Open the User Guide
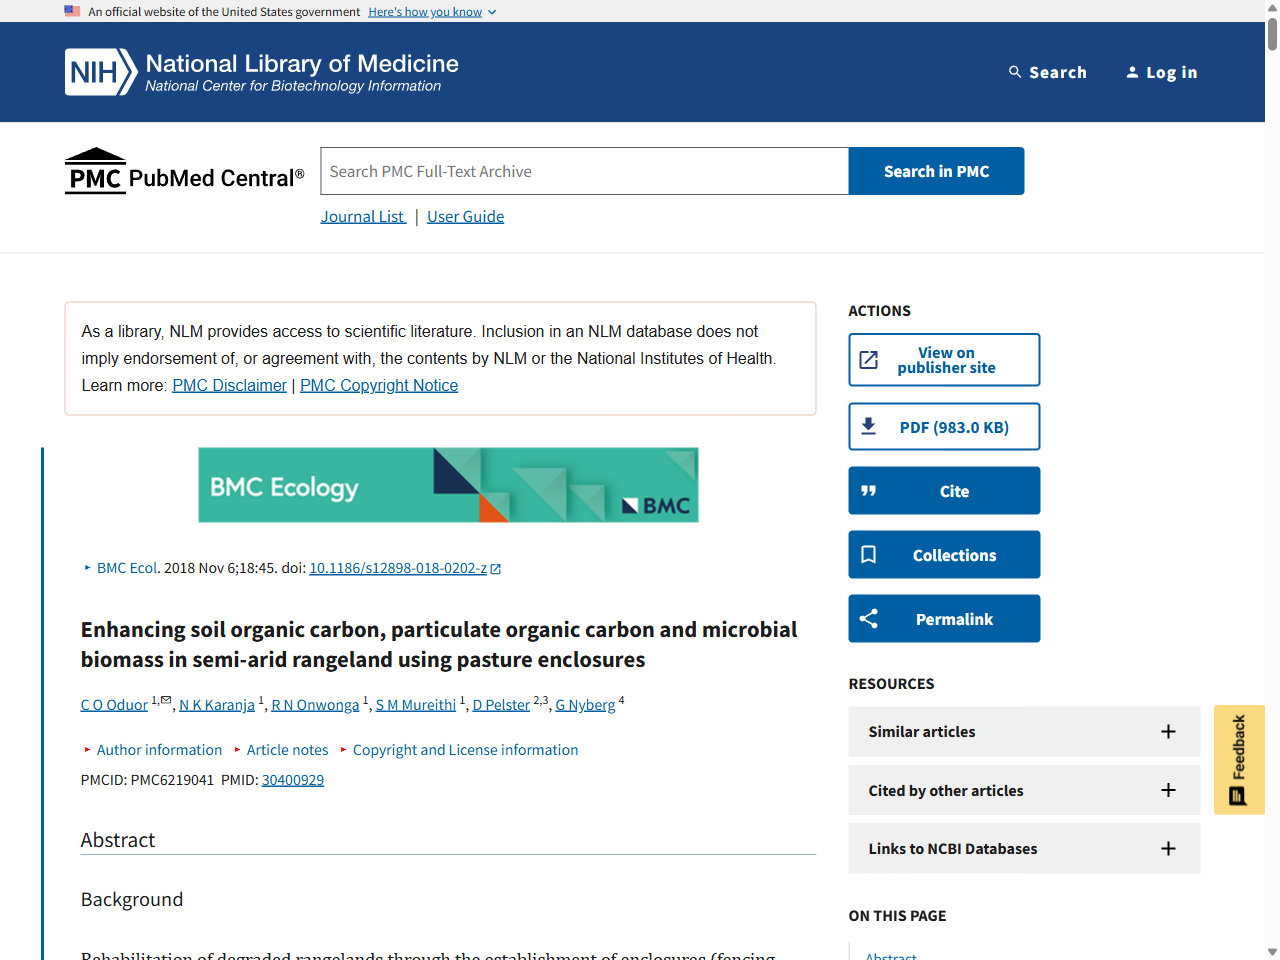This screenshot has height=960, width=1280. coord(465,216)
